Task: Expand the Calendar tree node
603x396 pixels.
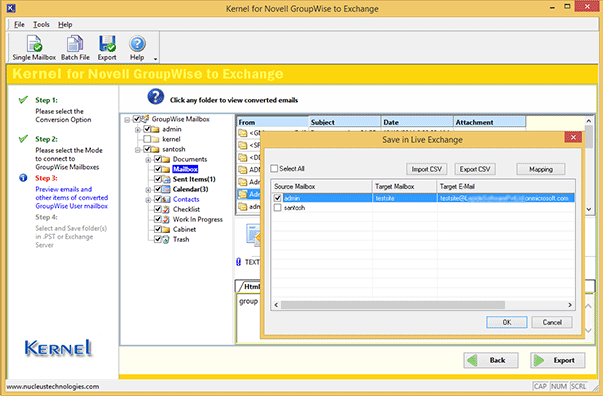Action: pos(148,190)
